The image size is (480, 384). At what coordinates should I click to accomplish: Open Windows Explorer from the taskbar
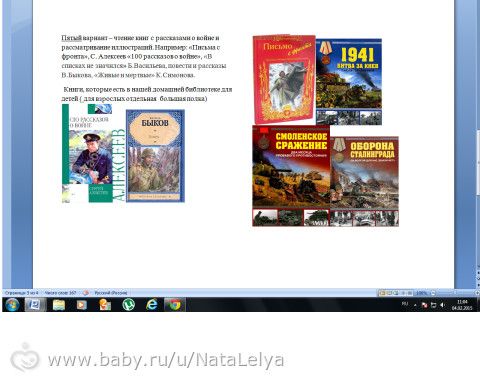tap(59, 305)
